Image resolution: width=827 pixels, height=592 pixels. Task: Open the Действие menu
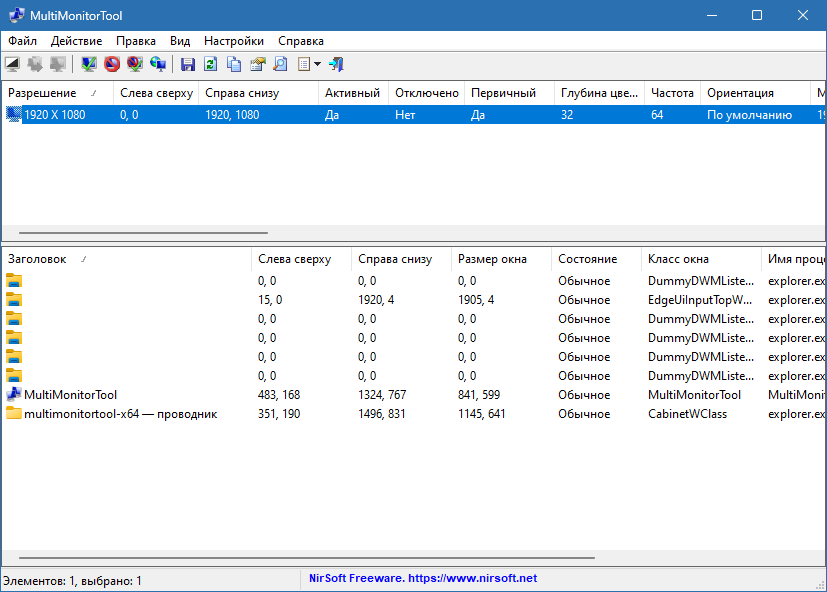pos(76,41)
